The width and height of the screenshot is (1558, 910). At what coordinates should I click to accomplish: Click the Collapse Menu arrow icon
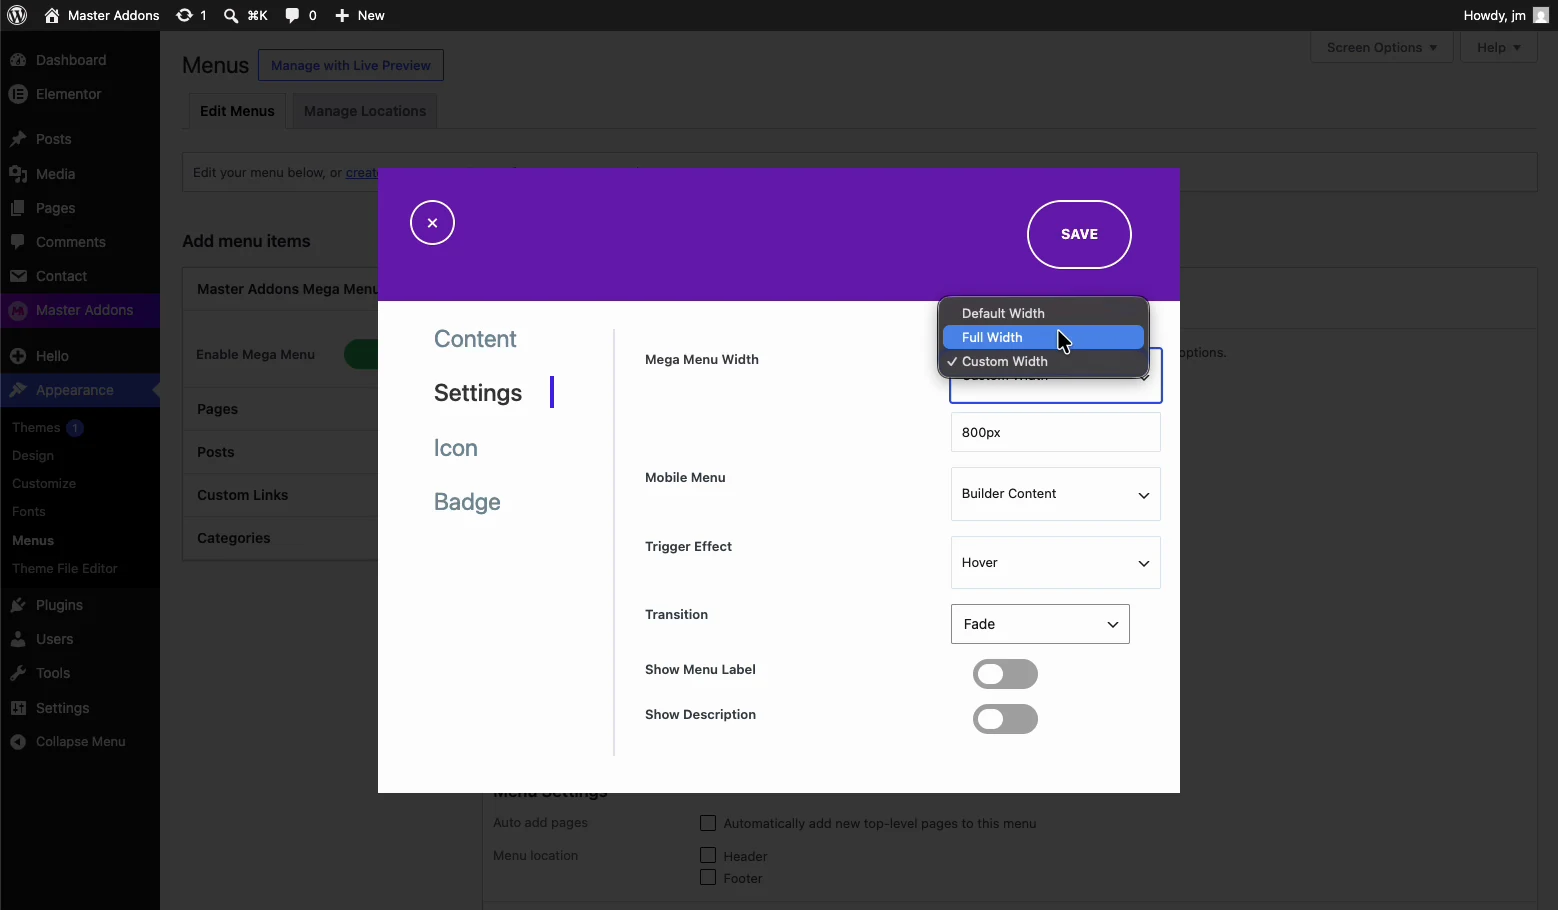click(x=18, y=742)
